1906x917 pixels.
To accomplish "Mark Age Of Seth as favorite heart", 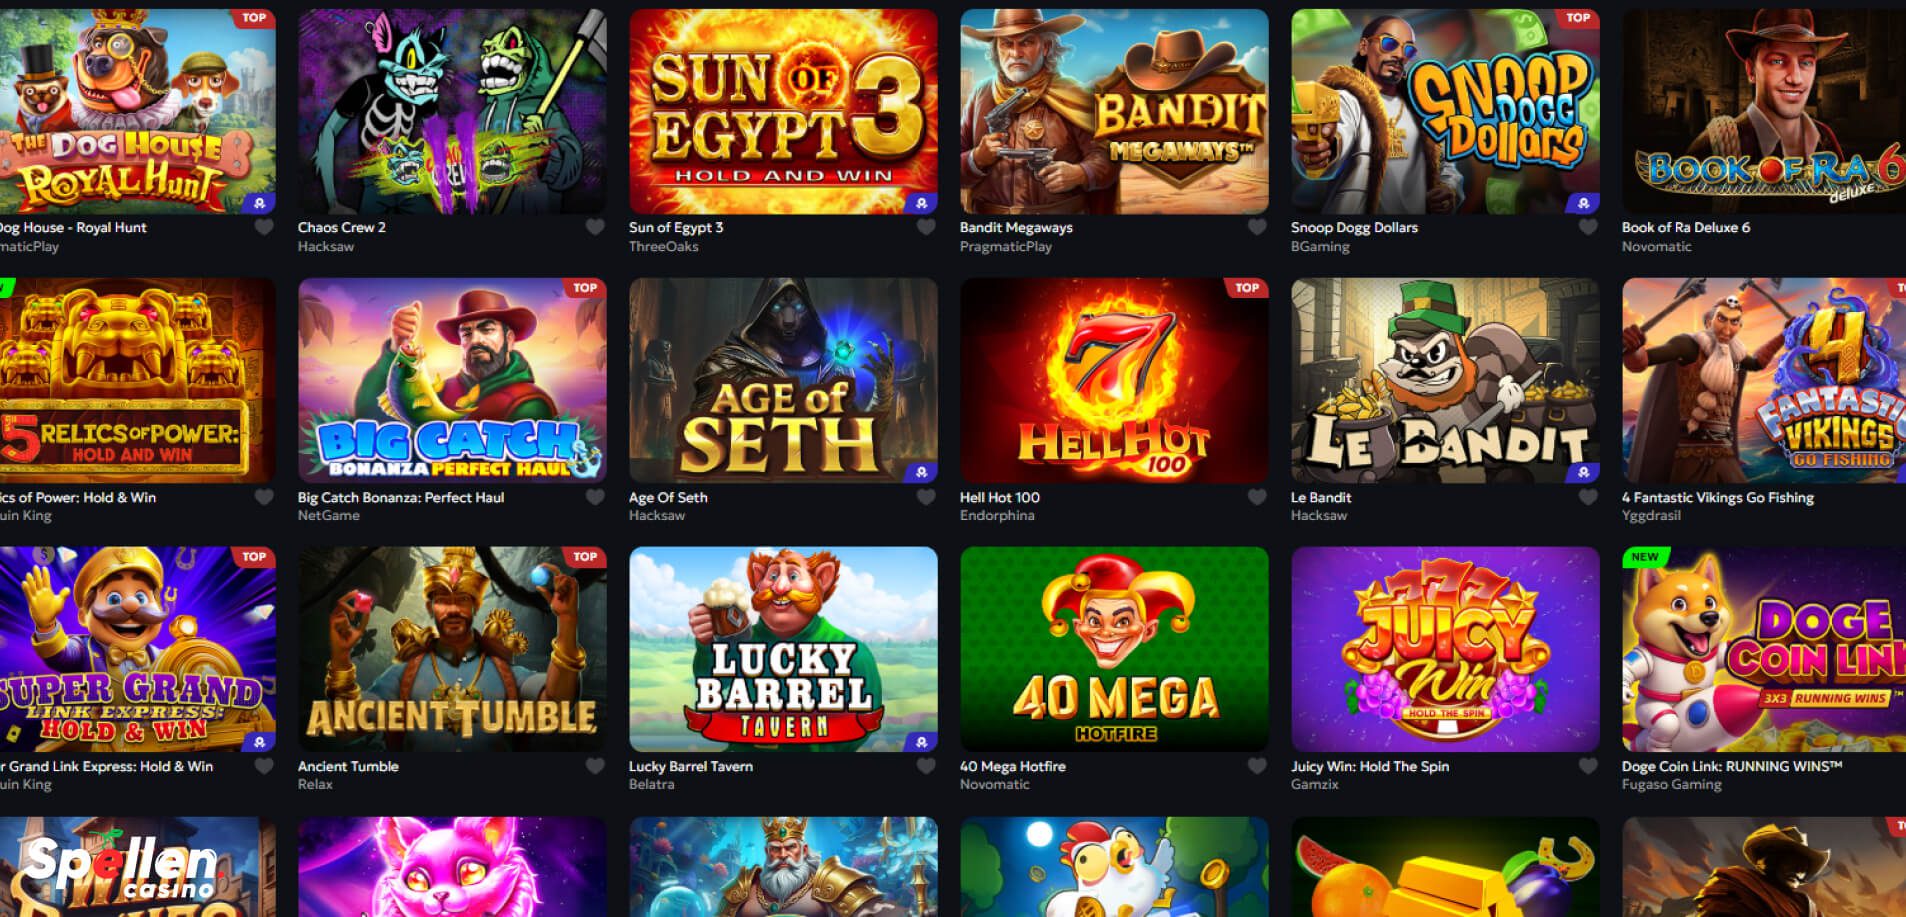I will coord(926,497).
